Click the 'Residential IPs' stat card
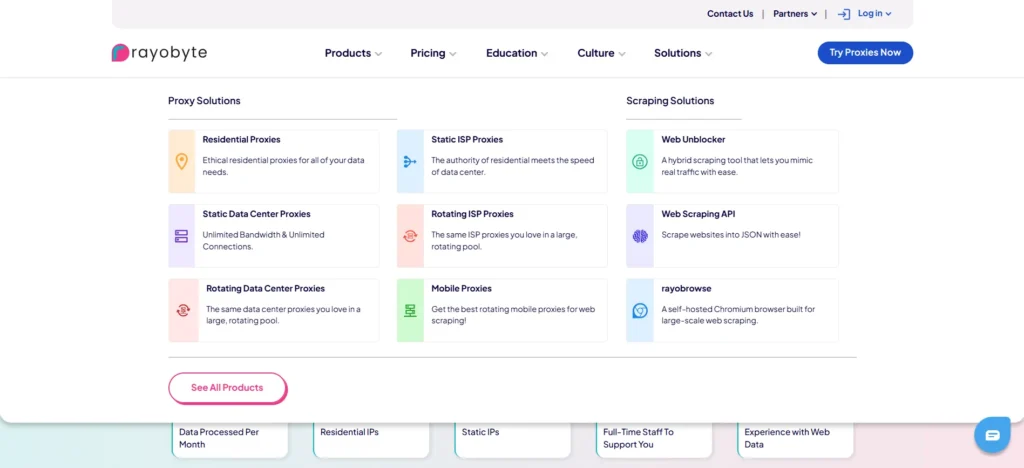Screen dimensions: 1024x468 pos(371,439)
